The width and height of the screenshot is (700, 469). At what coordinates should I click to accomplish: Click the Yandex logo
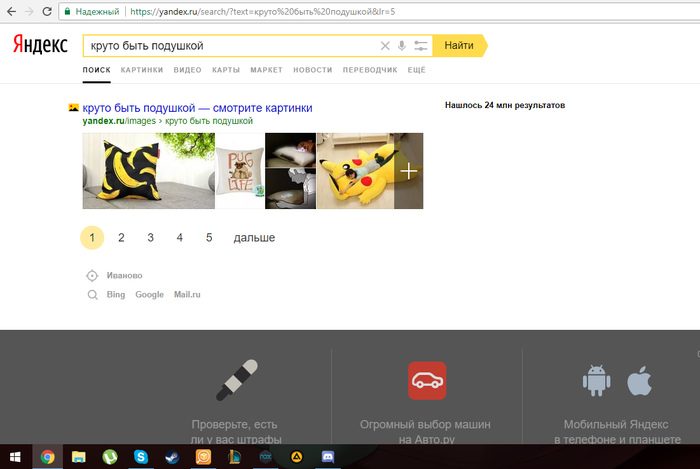[40, 45]
